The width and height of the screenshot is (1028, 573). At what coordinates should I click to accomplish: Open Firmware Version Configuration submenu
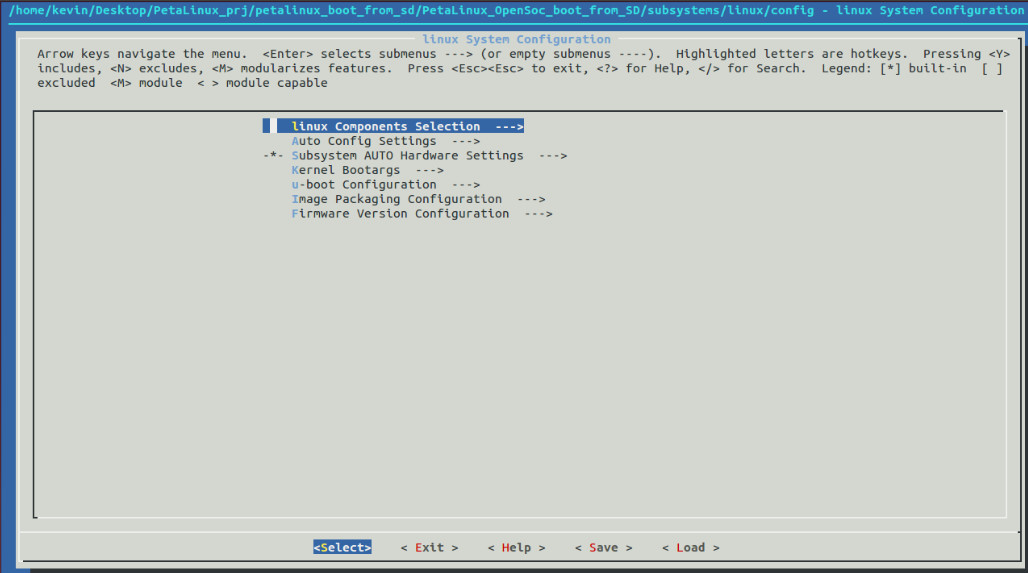[x=422, y=213]
